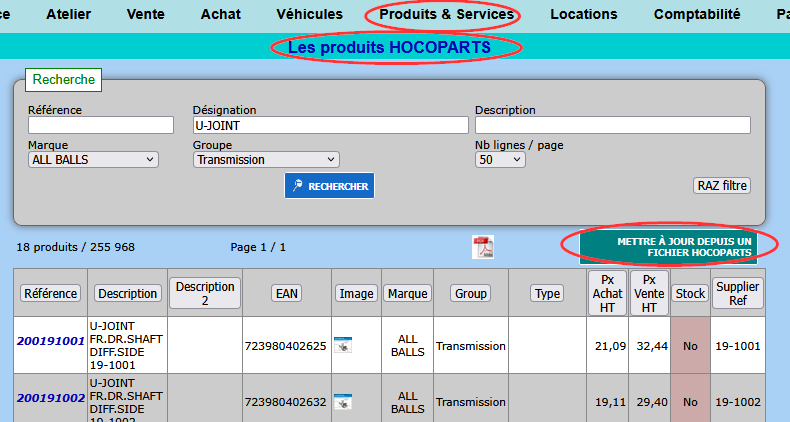Click Mettre à jour depuis un fichier HOCOPARTS
Screen dimensions: 790x422
[x=668, y=247]
